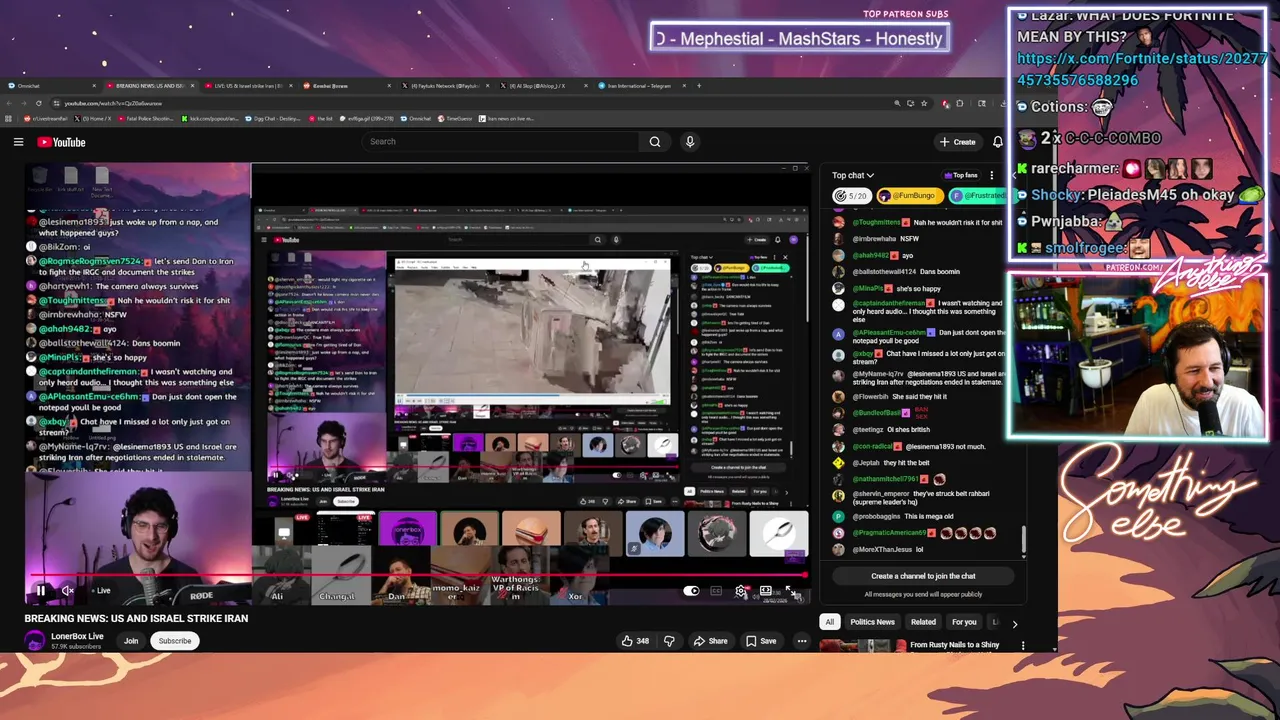
Task: Open the From Rusty Nails to a Shiny video
Action: (x=954, y=645)
